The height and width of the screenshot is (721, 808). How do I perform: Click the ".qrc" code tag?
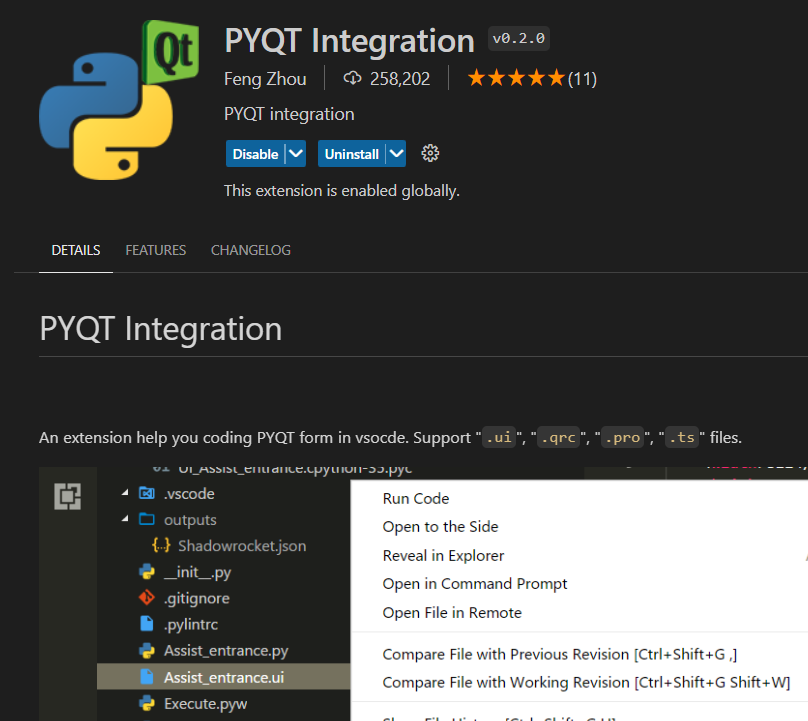click(559, 438)
